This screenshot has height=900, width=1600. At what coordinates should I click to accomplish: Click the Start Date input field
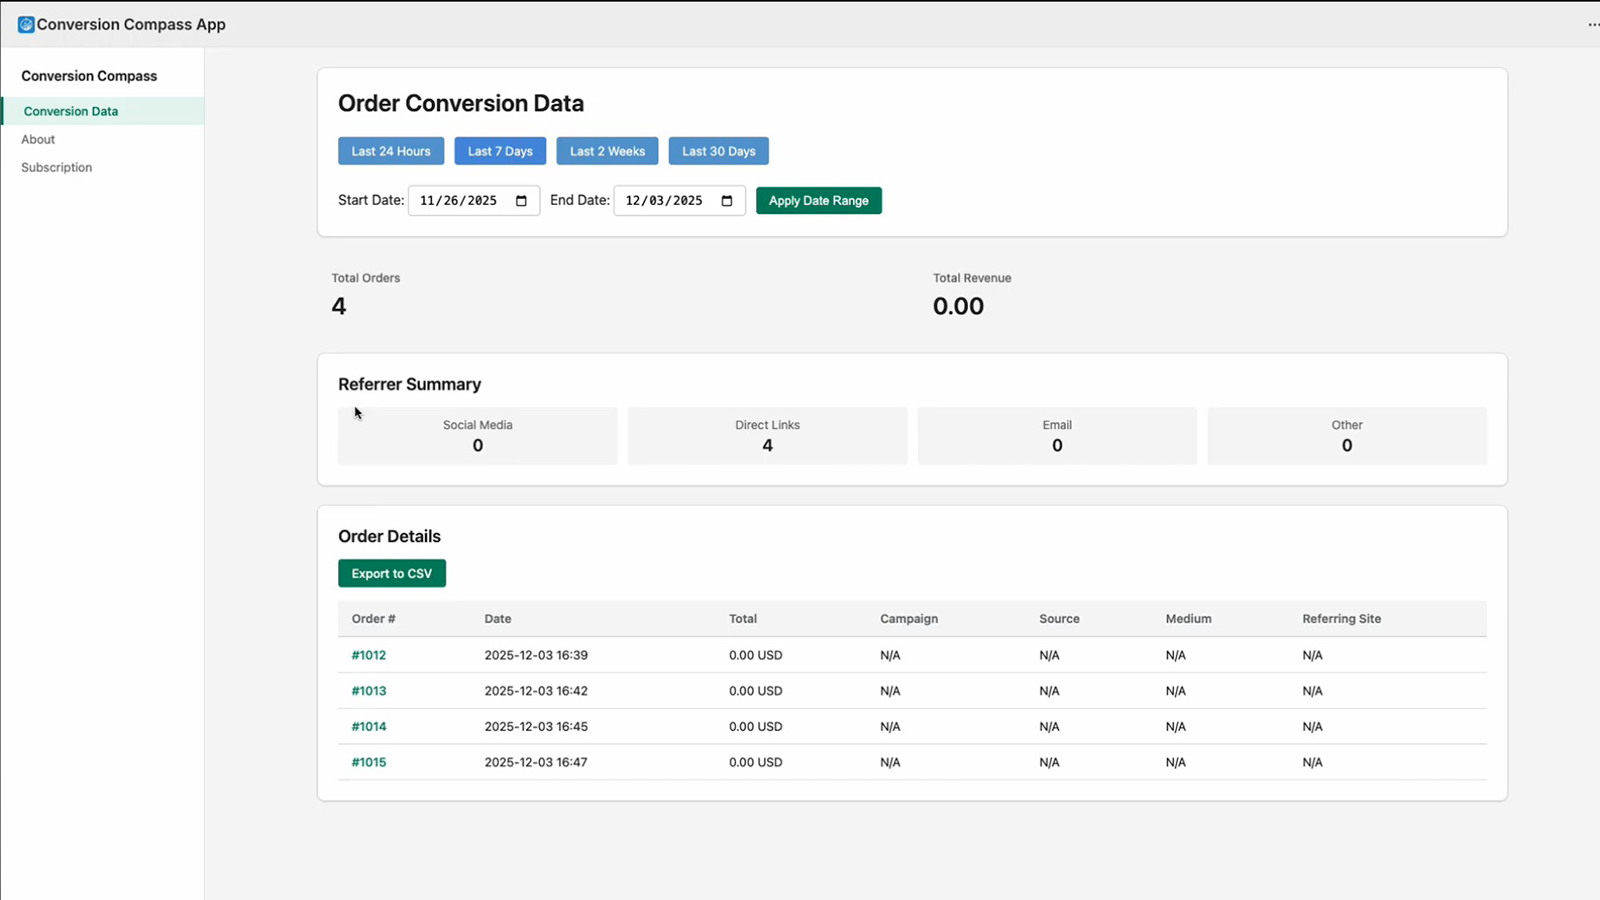(x=460, y=201)
